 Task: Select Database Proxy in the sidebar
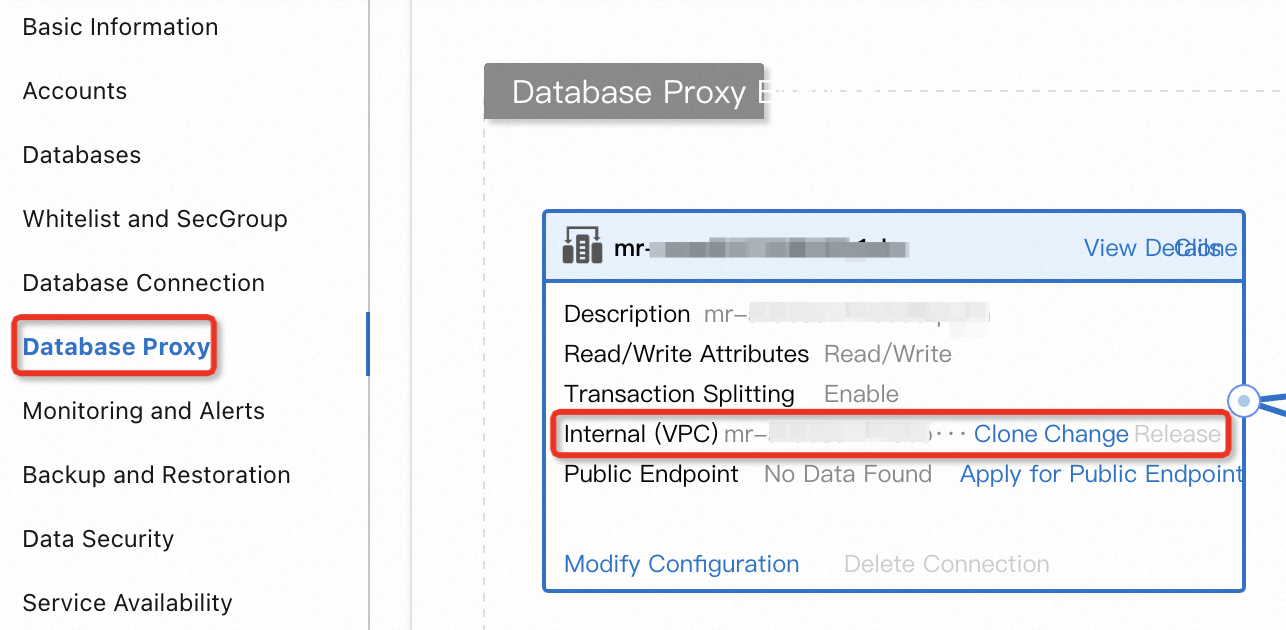click(116, 347)
